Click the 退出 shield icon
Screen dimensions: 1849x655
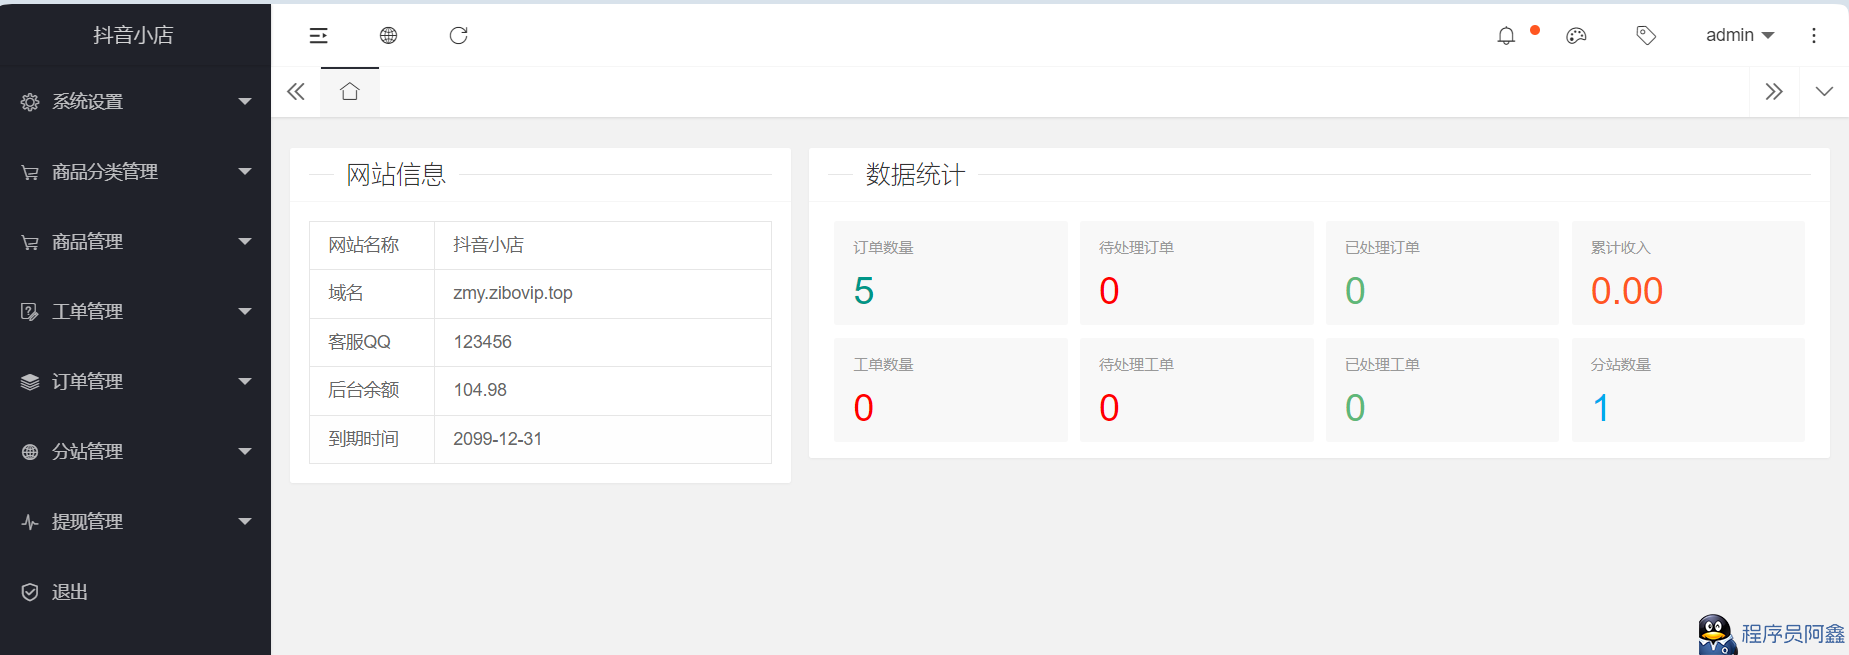[x=30, y=592]
